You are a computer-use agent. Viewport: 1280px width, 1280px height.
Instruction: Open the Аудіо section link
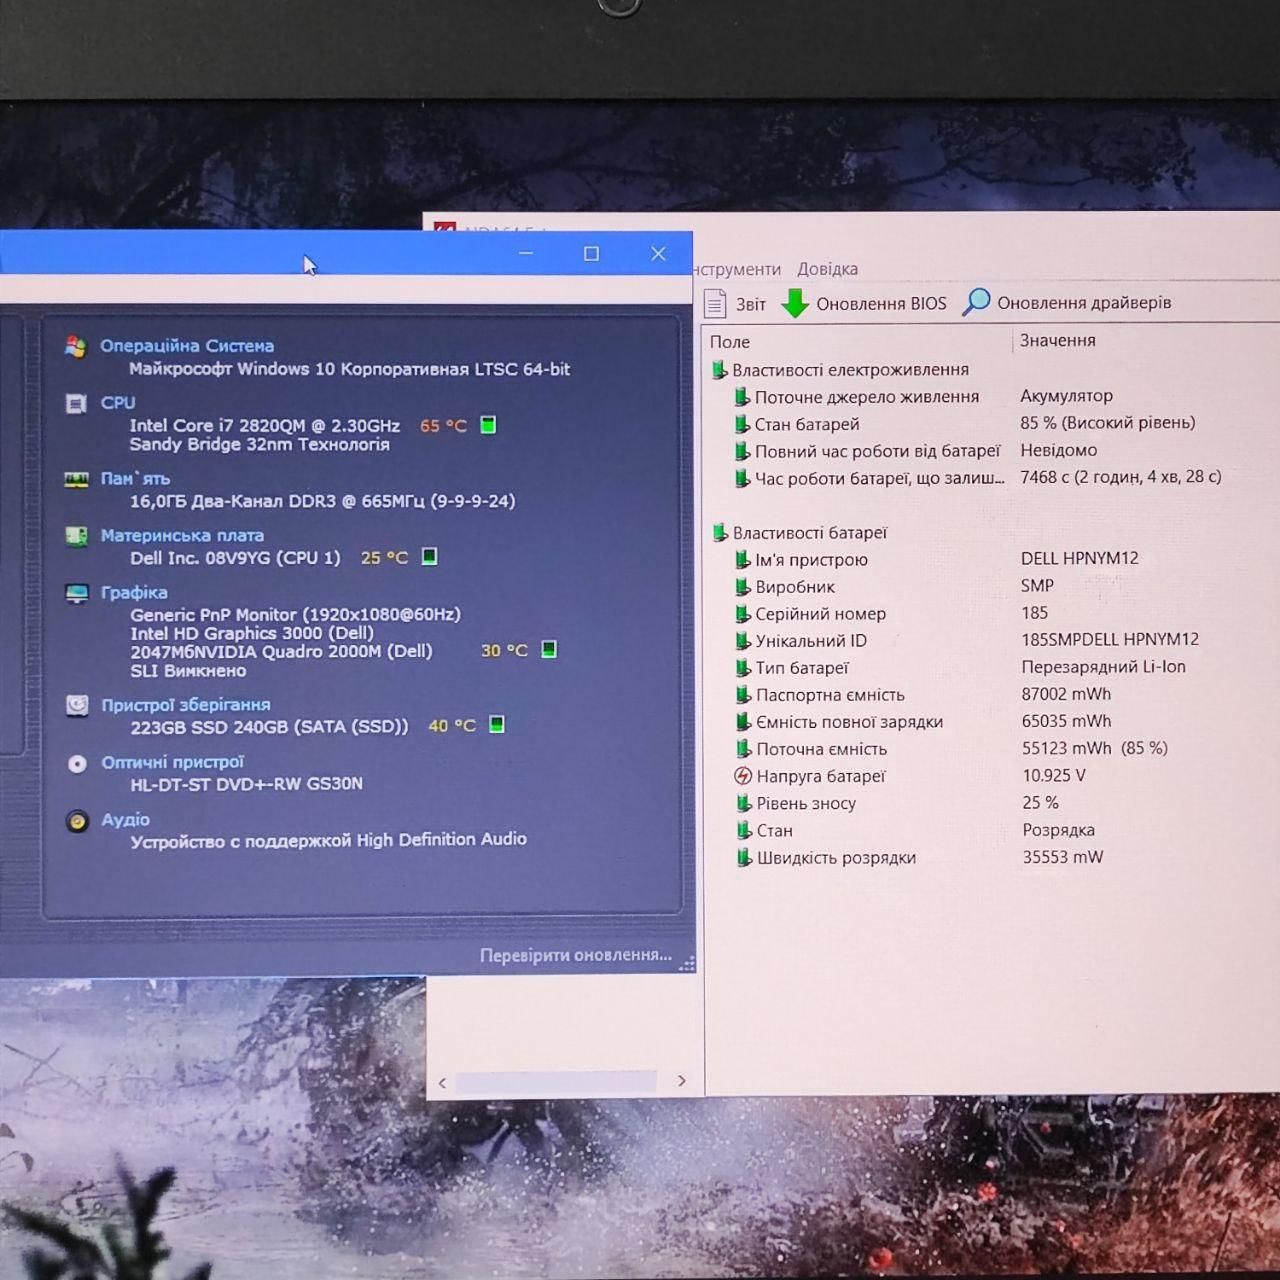pyautogui.click(x=125, y=820)
